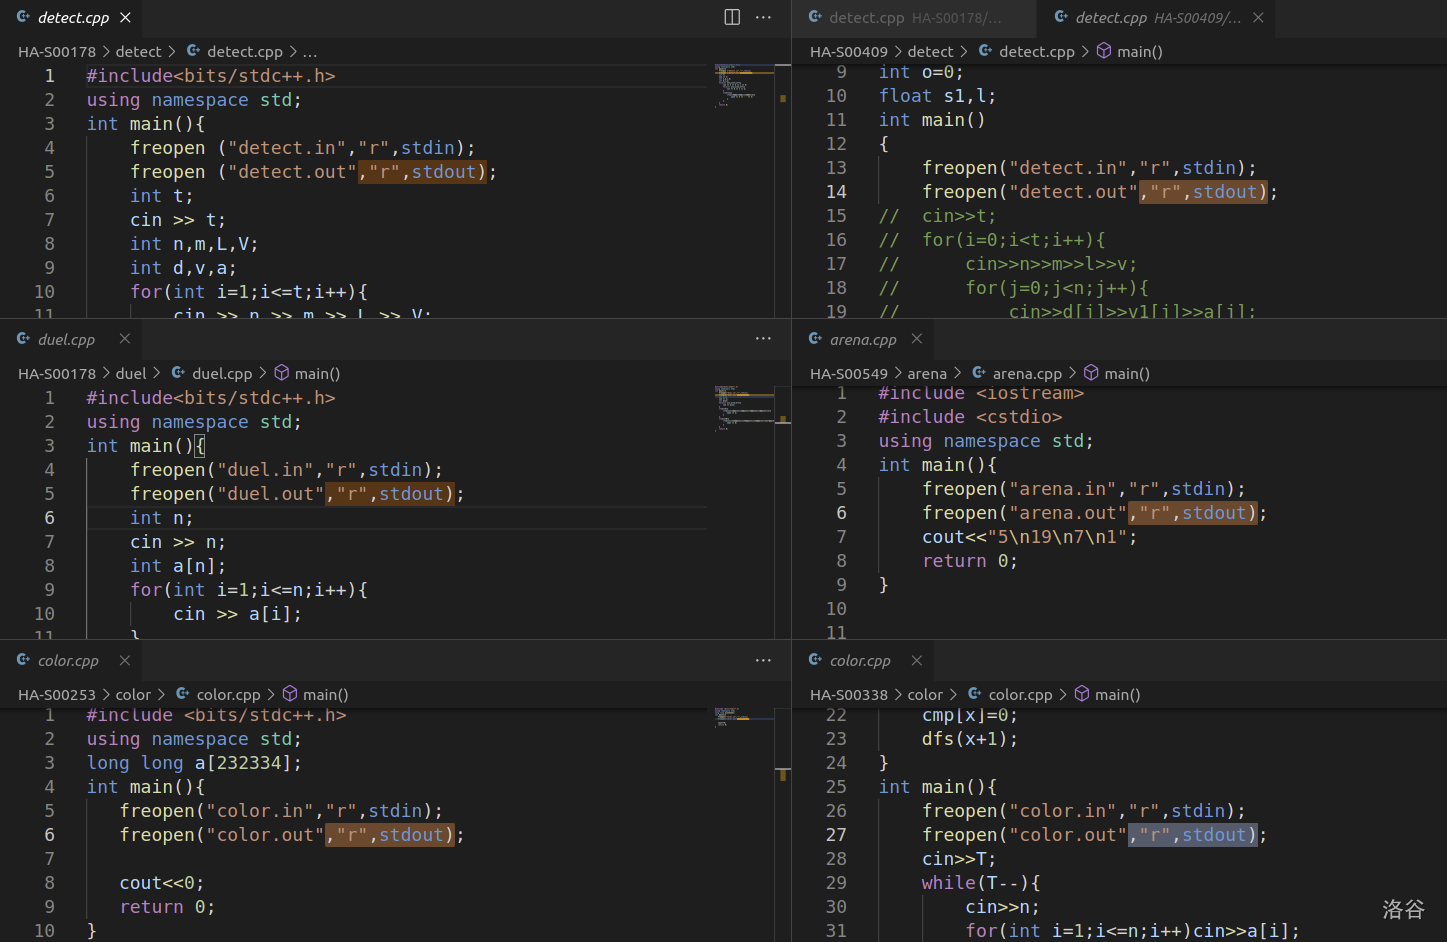Click 'int d,v,a;' line in top-left detect.cpp
This screenshot has width=1447, height=942.
click(183, 268)
